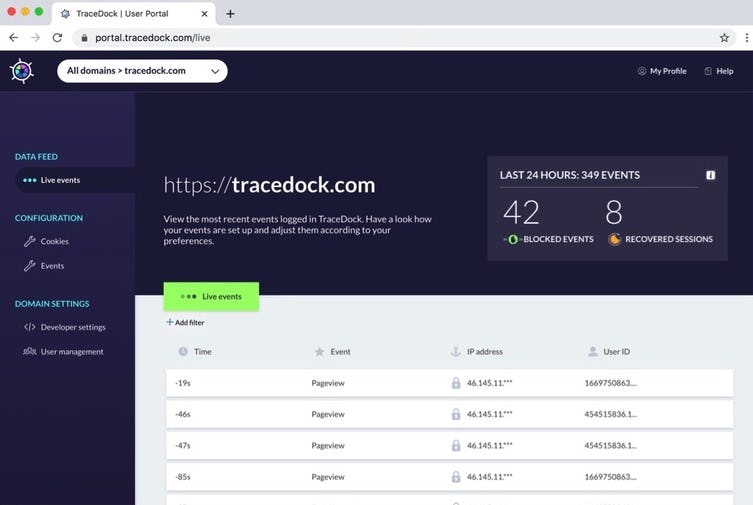Click the address bar with portal.tracedock.com/live

pos(402,37)
